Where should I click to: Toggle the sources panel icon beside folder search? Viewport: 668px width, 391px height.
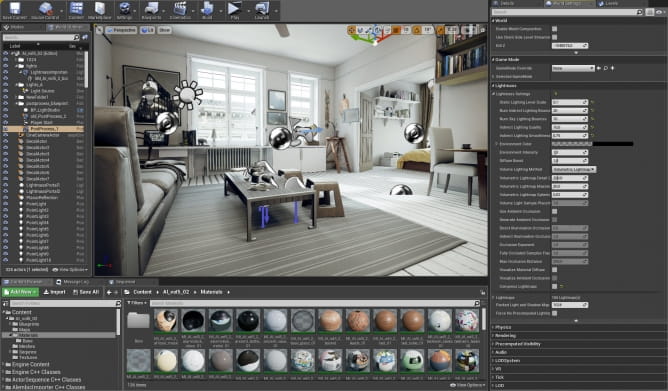coord(6,303)
